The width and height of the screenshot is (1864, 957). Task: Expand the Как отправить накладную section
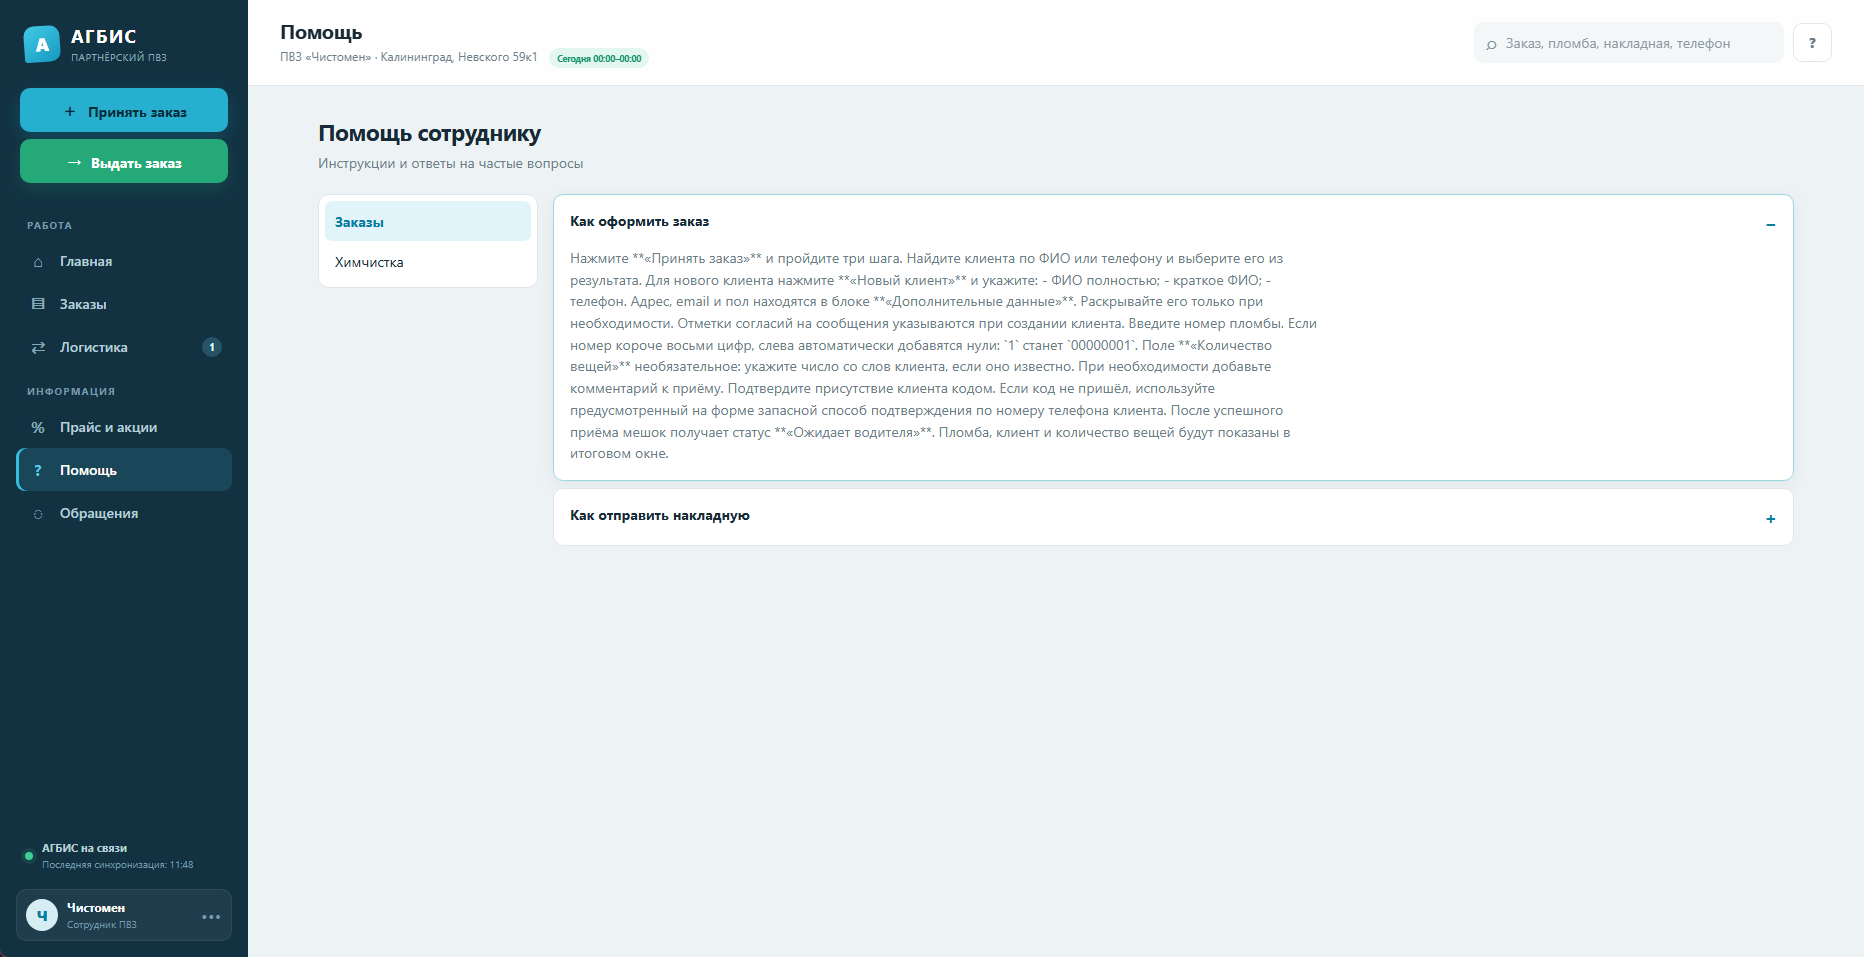1770,518
